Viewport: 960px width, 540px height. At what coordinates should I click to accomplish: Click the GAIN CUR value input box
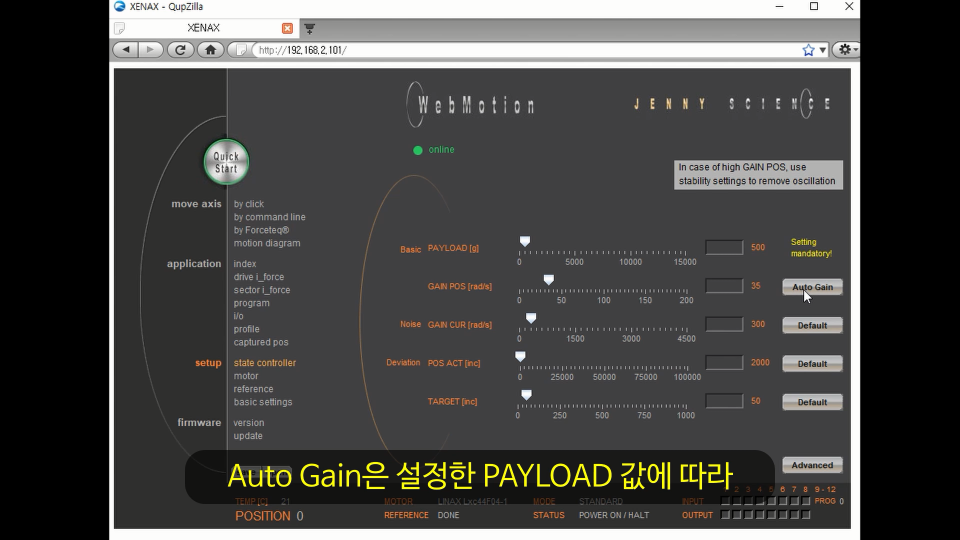[x=724, y=324]
